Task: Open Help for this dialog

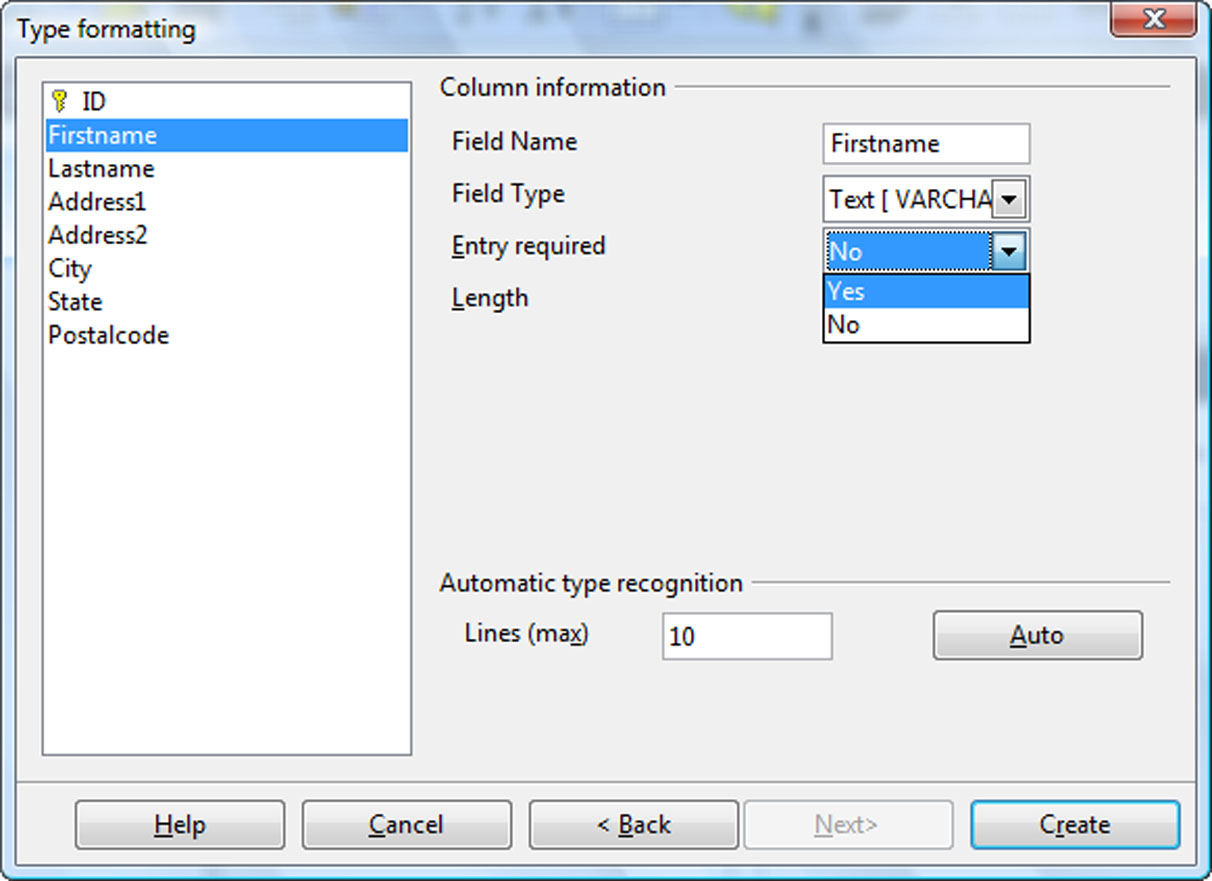Action: coord(180,825)
